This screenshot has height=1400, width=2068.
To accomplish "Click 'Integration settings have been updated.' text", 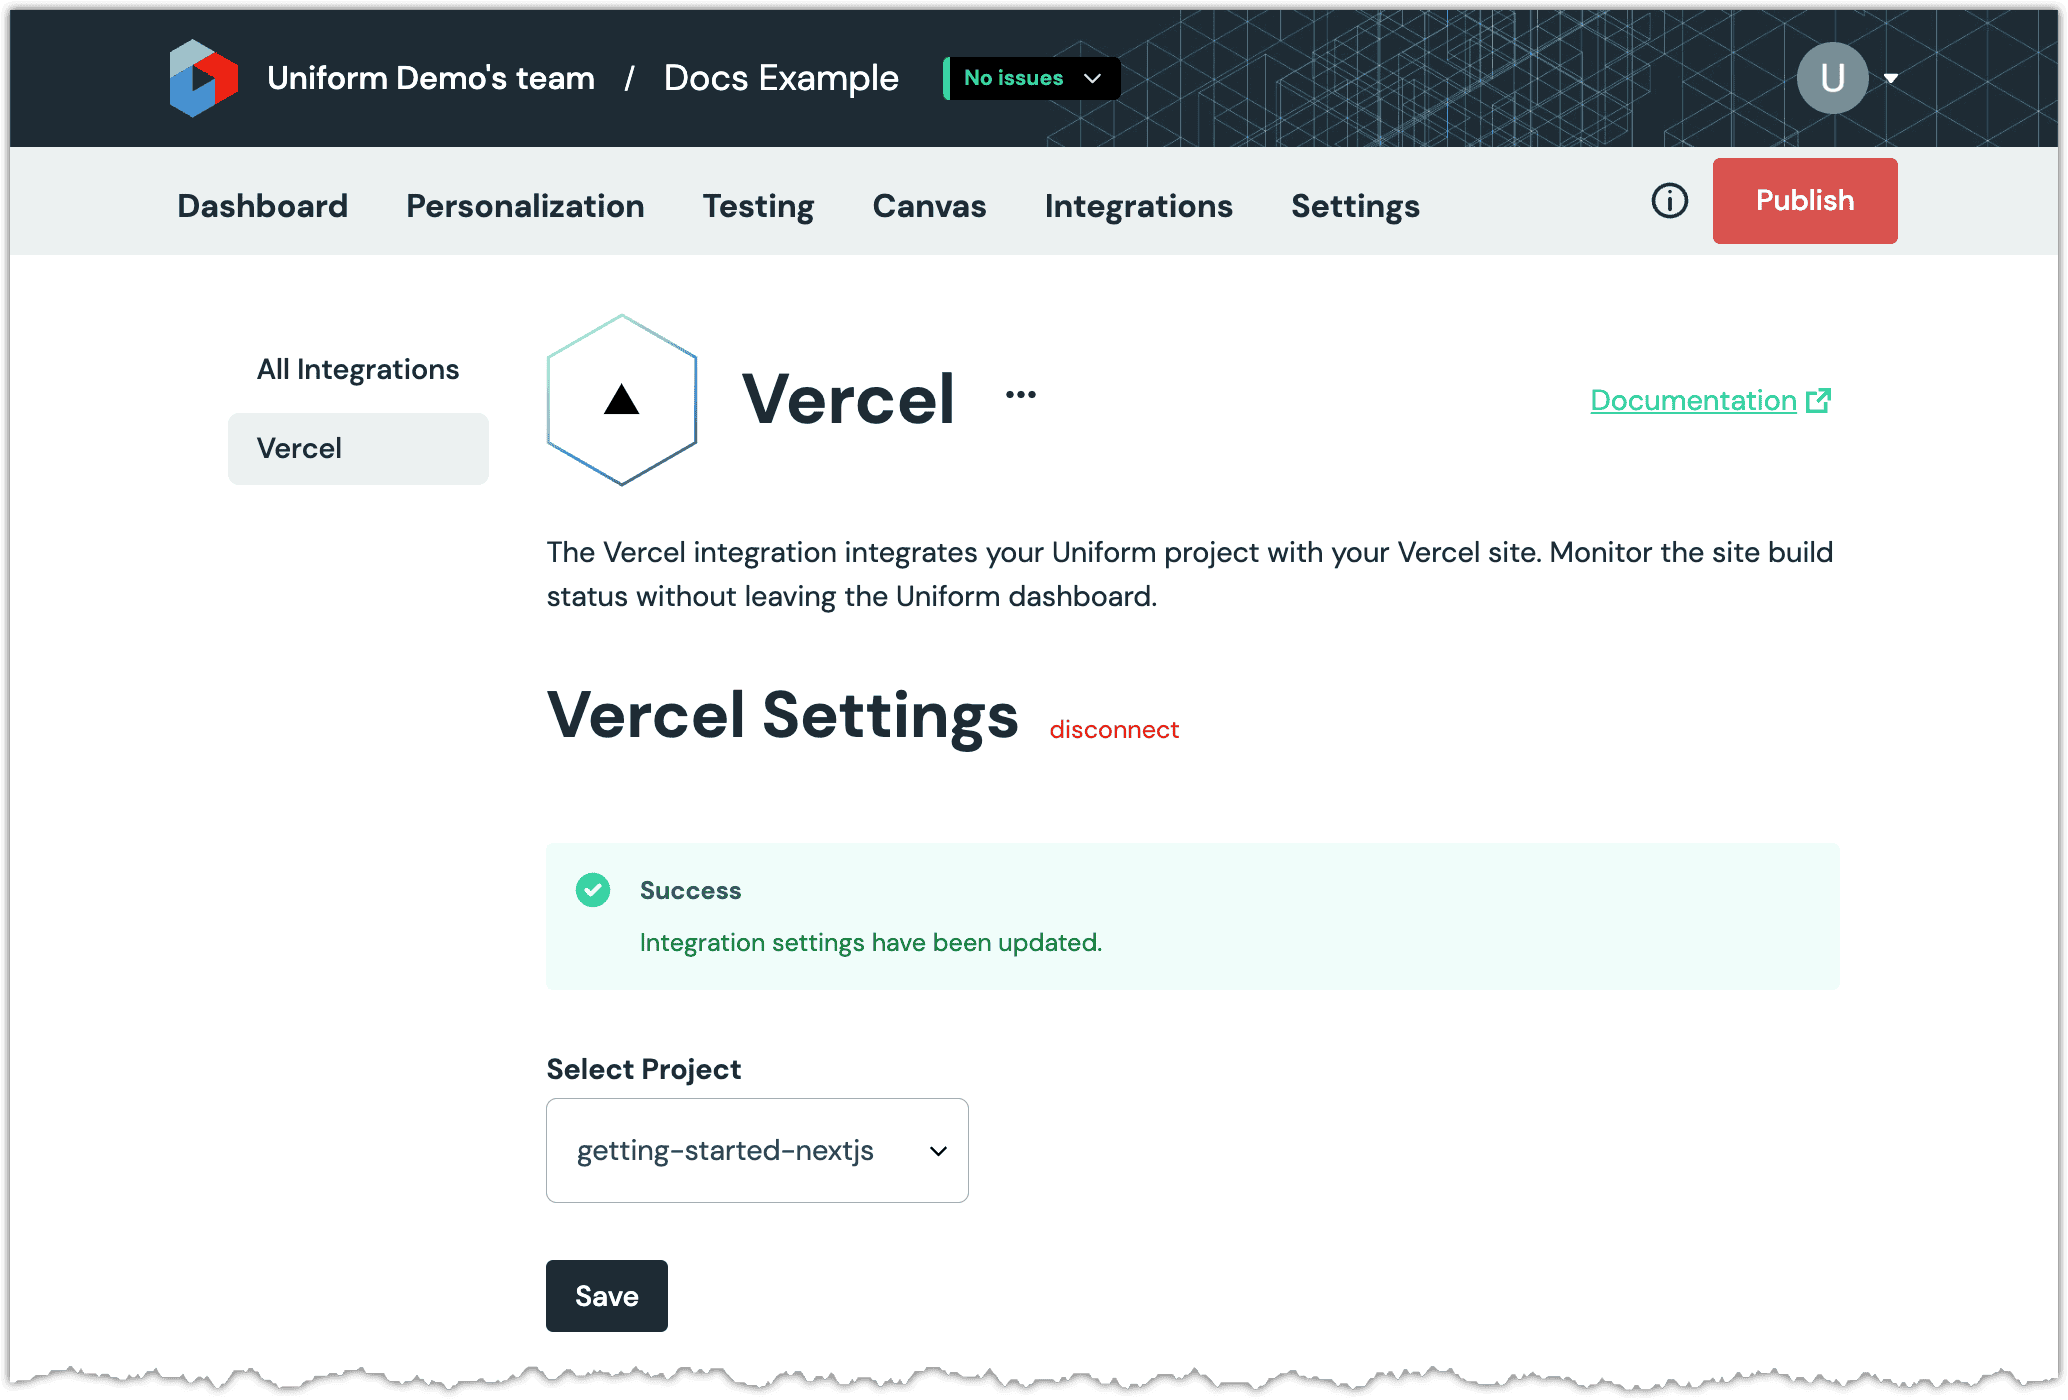I will [x=870, y=943].
